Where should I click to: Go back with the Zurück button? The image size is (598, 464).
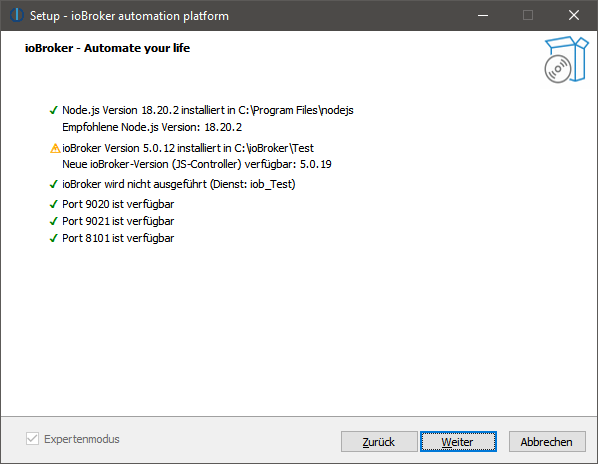tap(379, 442)
